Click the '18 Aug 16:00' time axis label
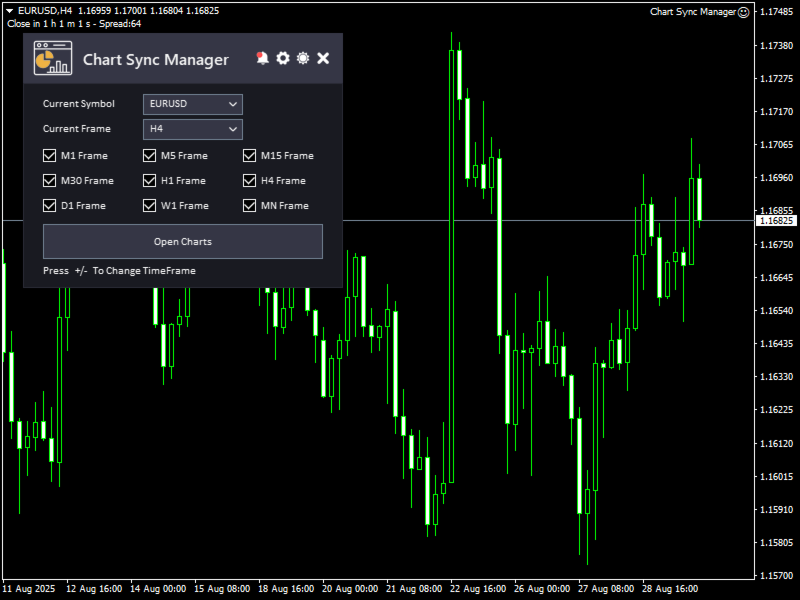The height and width of the screenshot is (600, 800). click(x=286, y=589)
